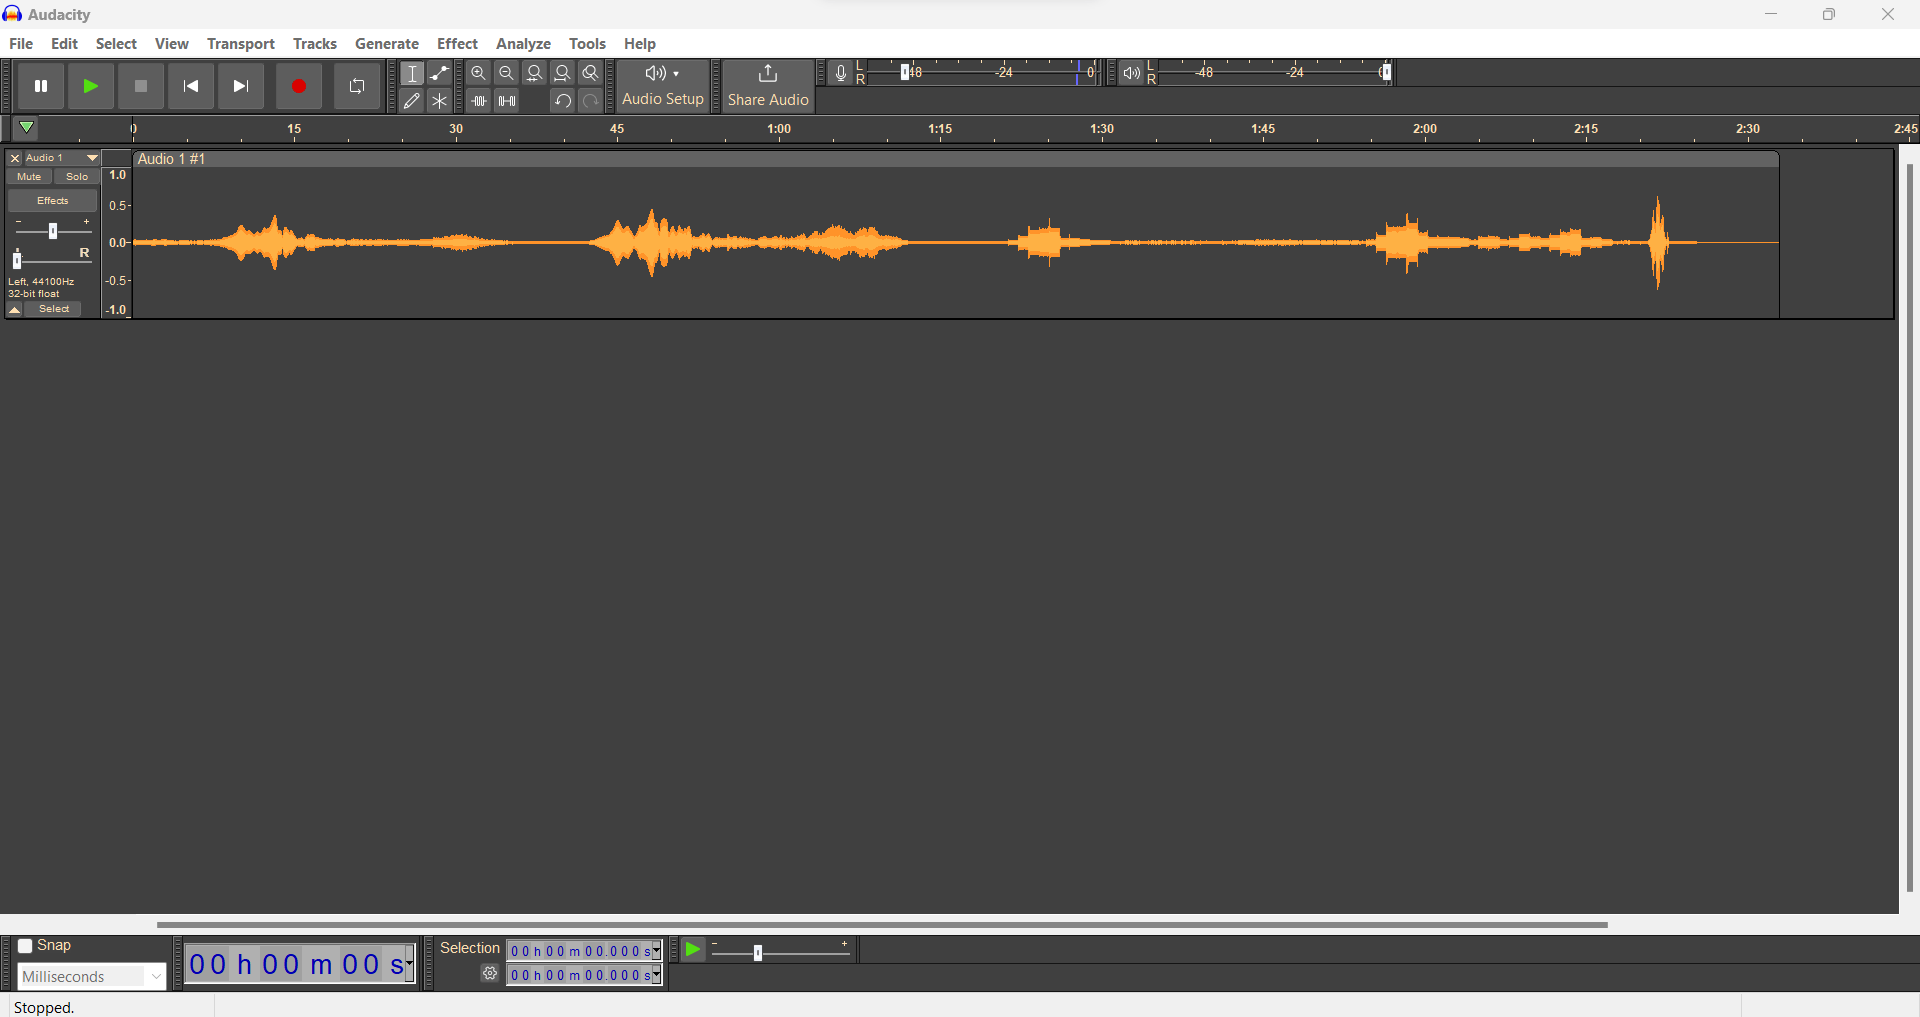Click the Share Audio button

click(x=768, y=86)
